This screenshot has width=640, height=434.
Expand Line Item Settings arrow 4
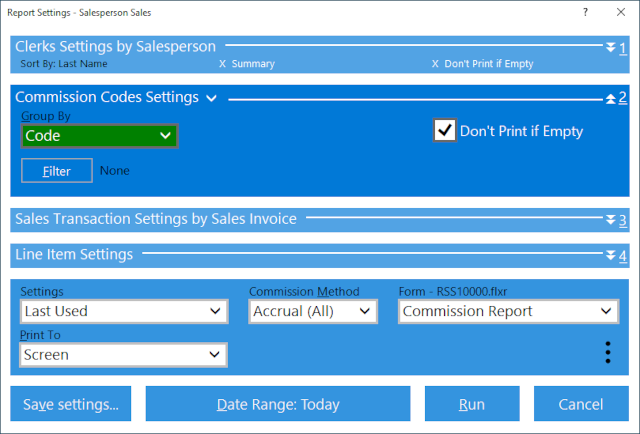[x=616, y=255]
